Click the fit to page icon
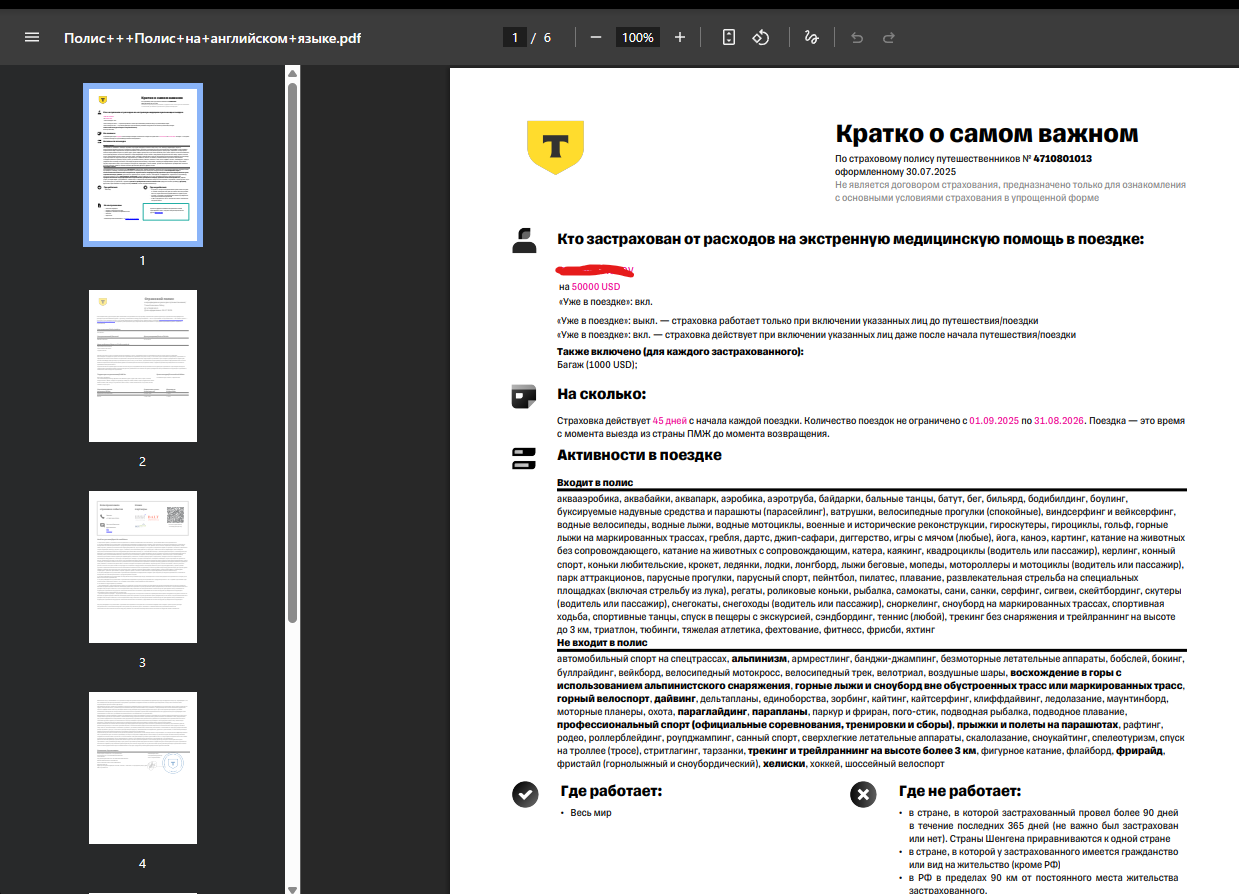This screenshot has width=1239, height=894. tap(729, 37)
